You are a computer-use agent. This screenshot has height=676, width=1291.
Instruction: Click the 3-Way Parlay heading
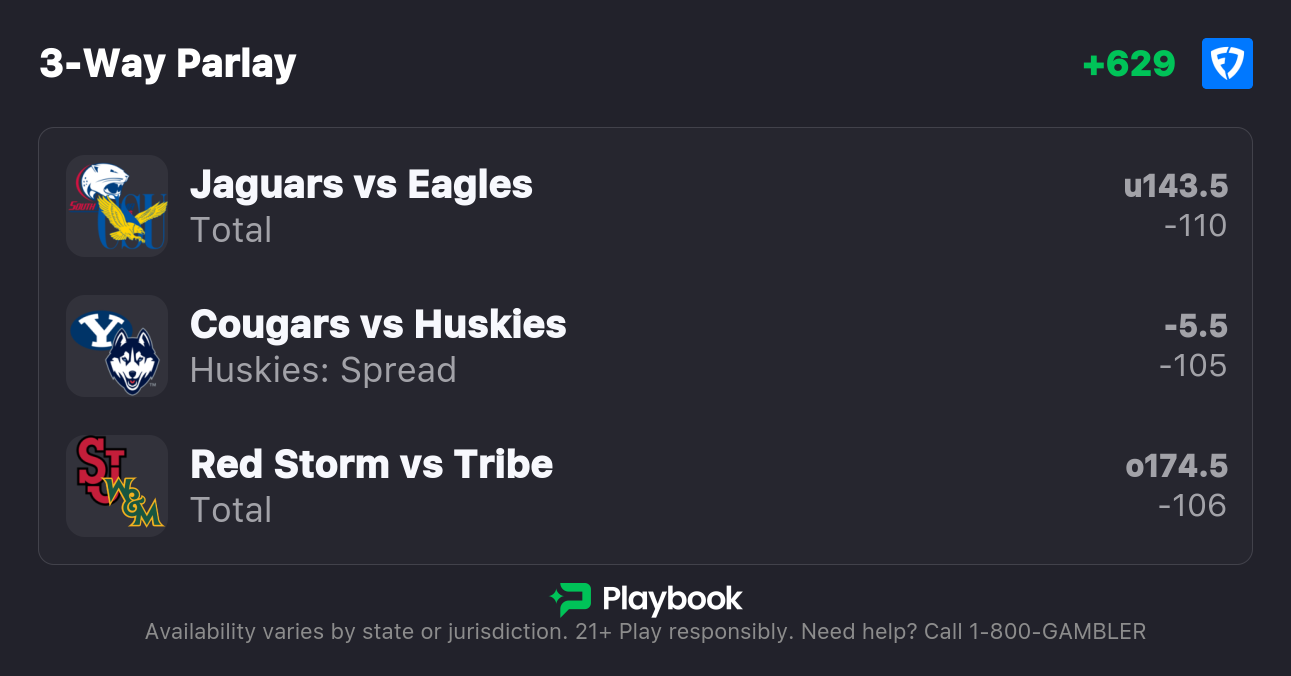click(168, 64)
